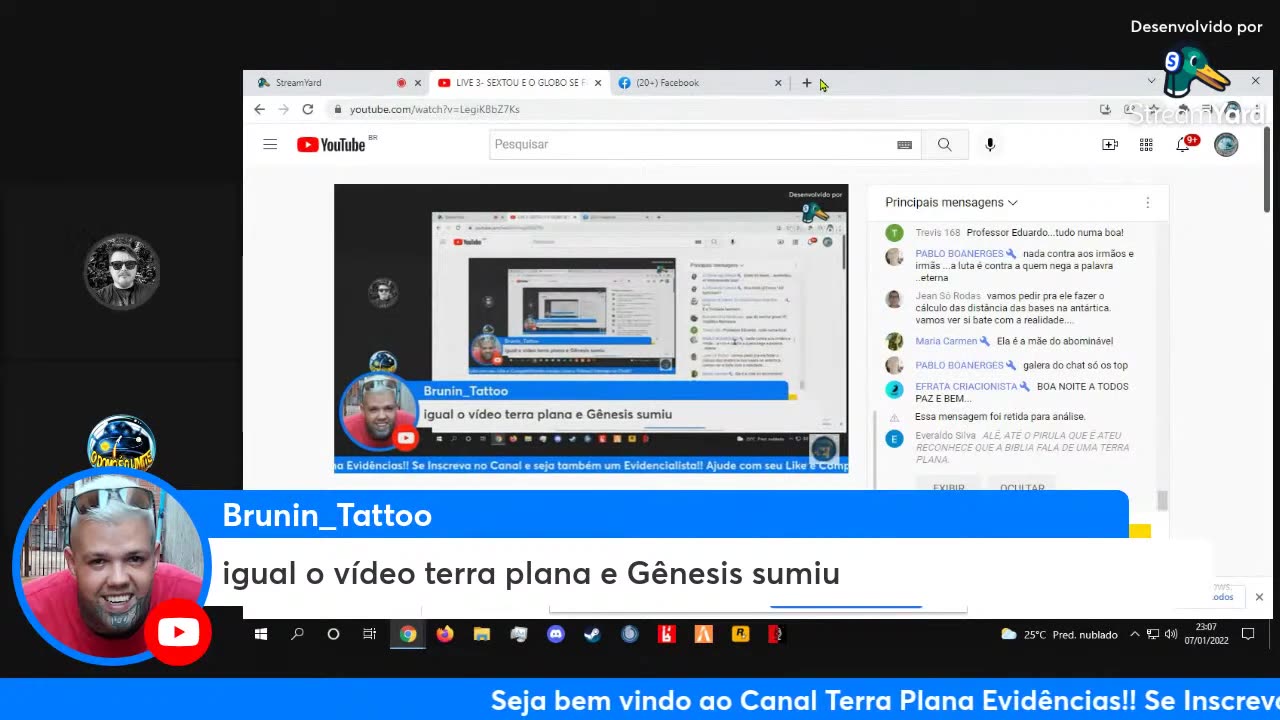
Task: Click the Cortana circle icon
Action: (x=334, y=634)
